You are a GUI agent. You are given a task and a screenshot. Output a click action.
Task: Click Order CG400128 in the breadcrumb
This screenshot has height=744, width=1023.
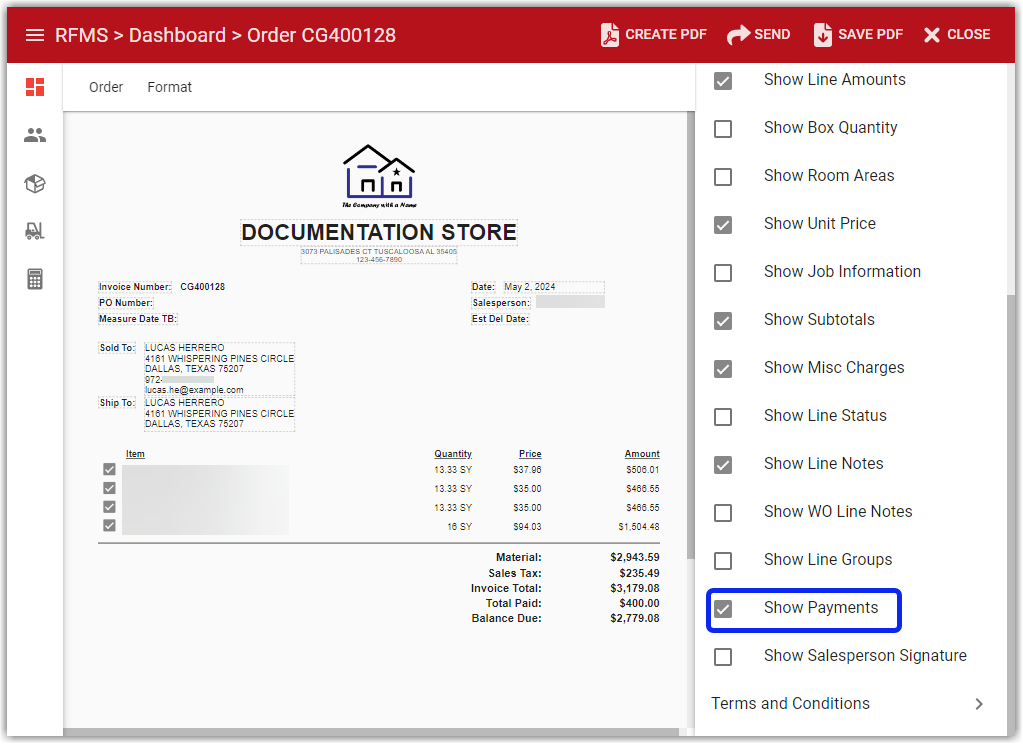pyautogui.click(x=321, y=35)
